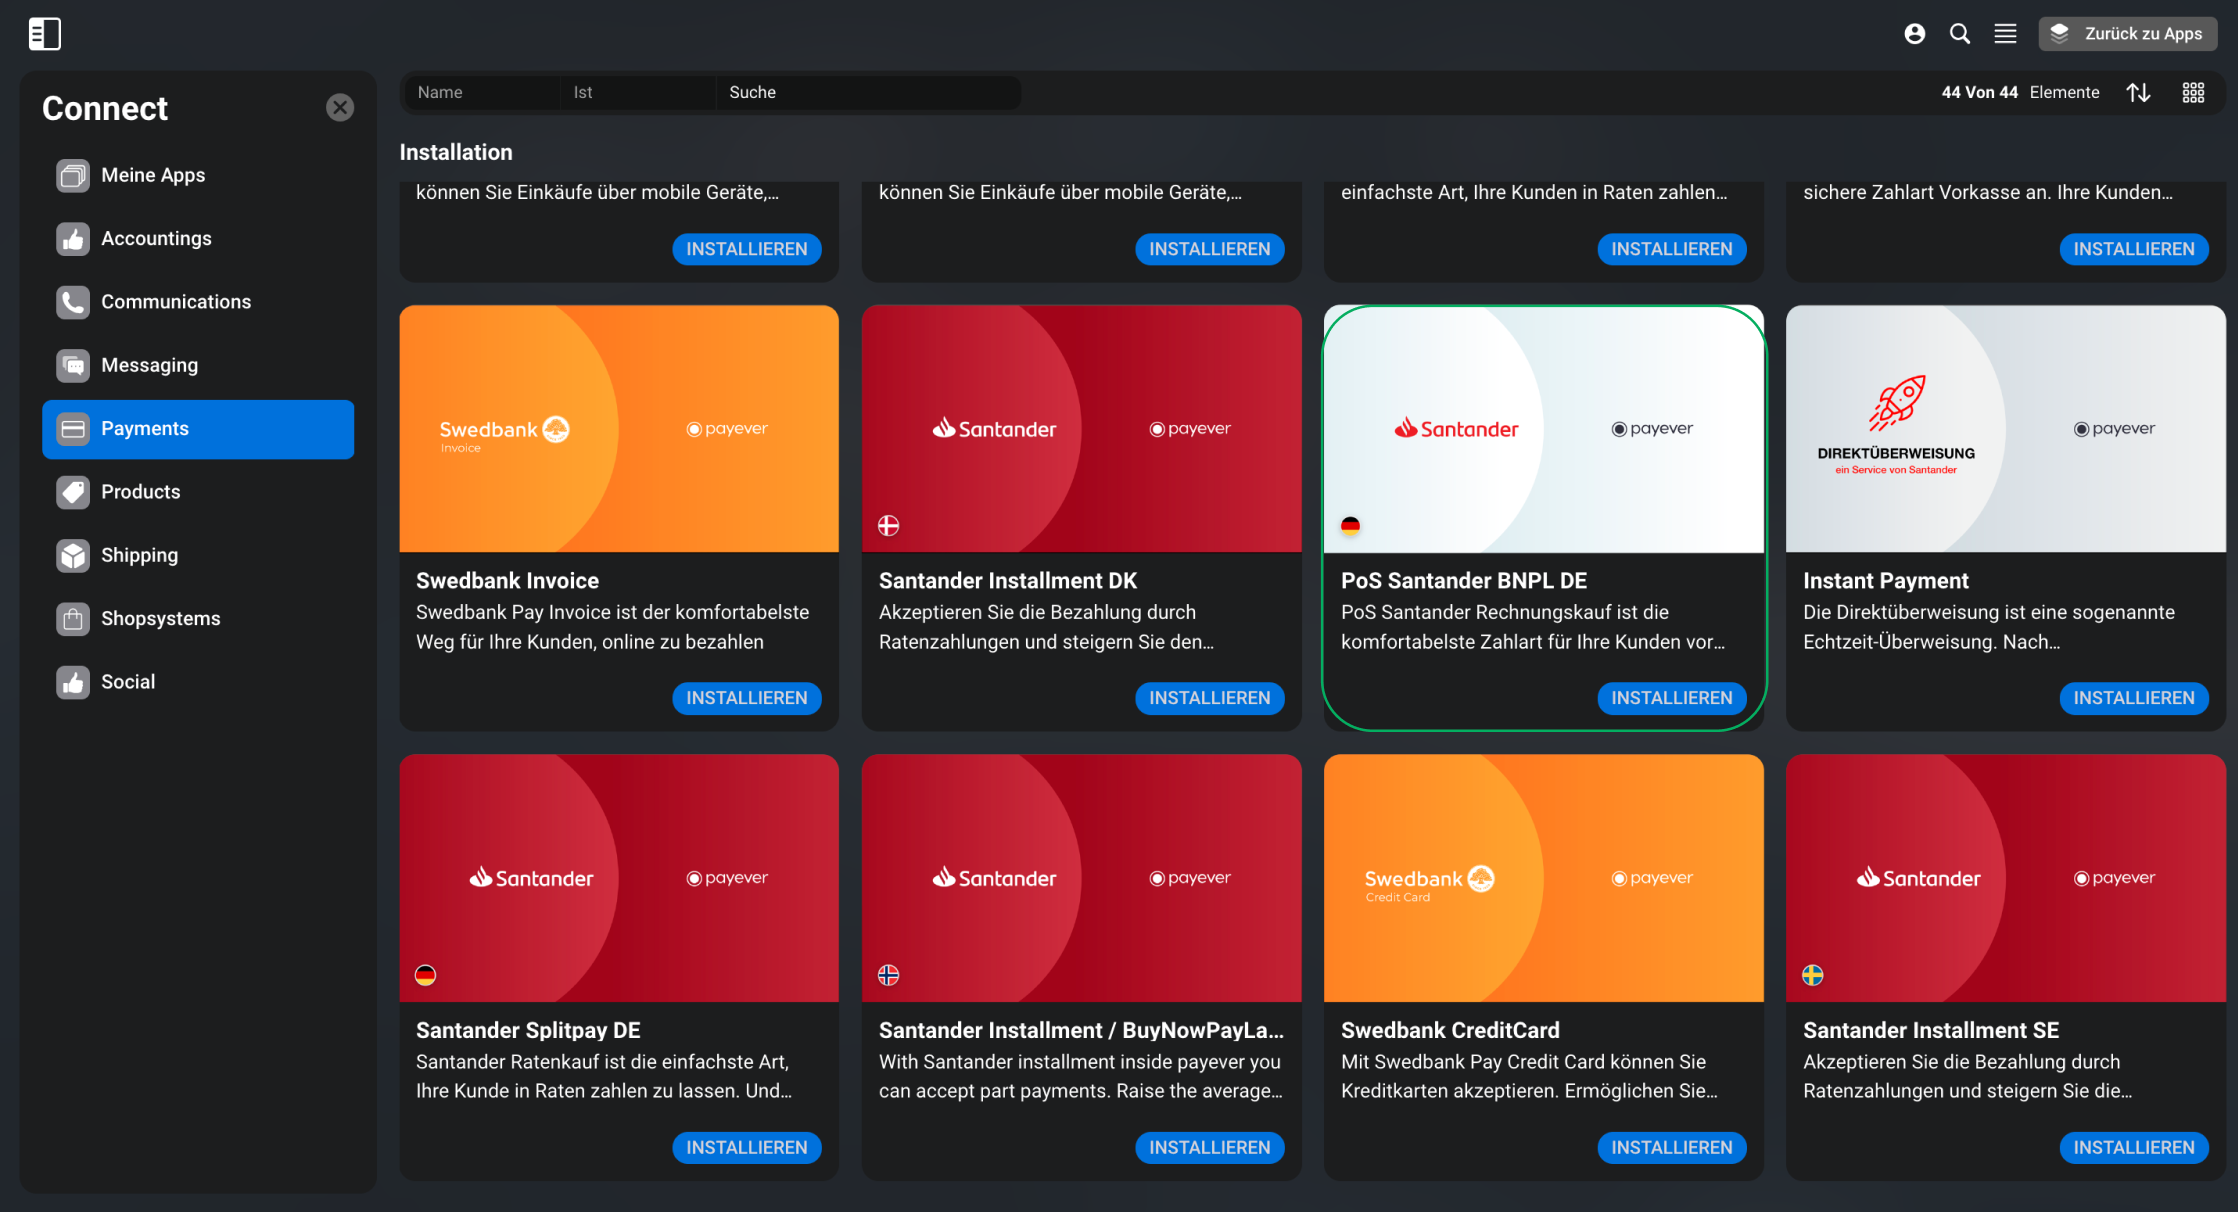Click German flag on Splitpay DE card
The height and width of the screenshot is (1212, 2238).
pos(425,975)
